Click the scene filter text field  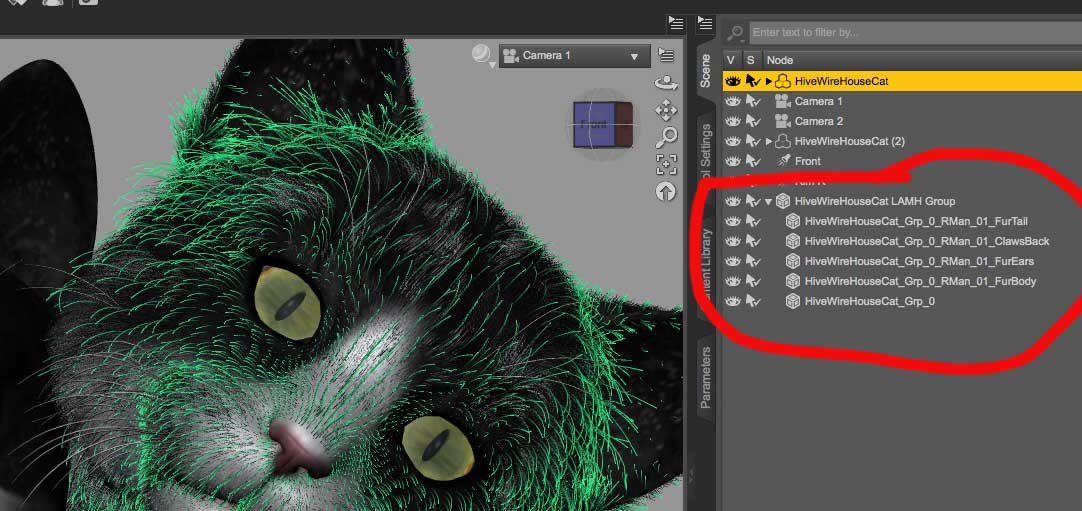click(910, 32)
